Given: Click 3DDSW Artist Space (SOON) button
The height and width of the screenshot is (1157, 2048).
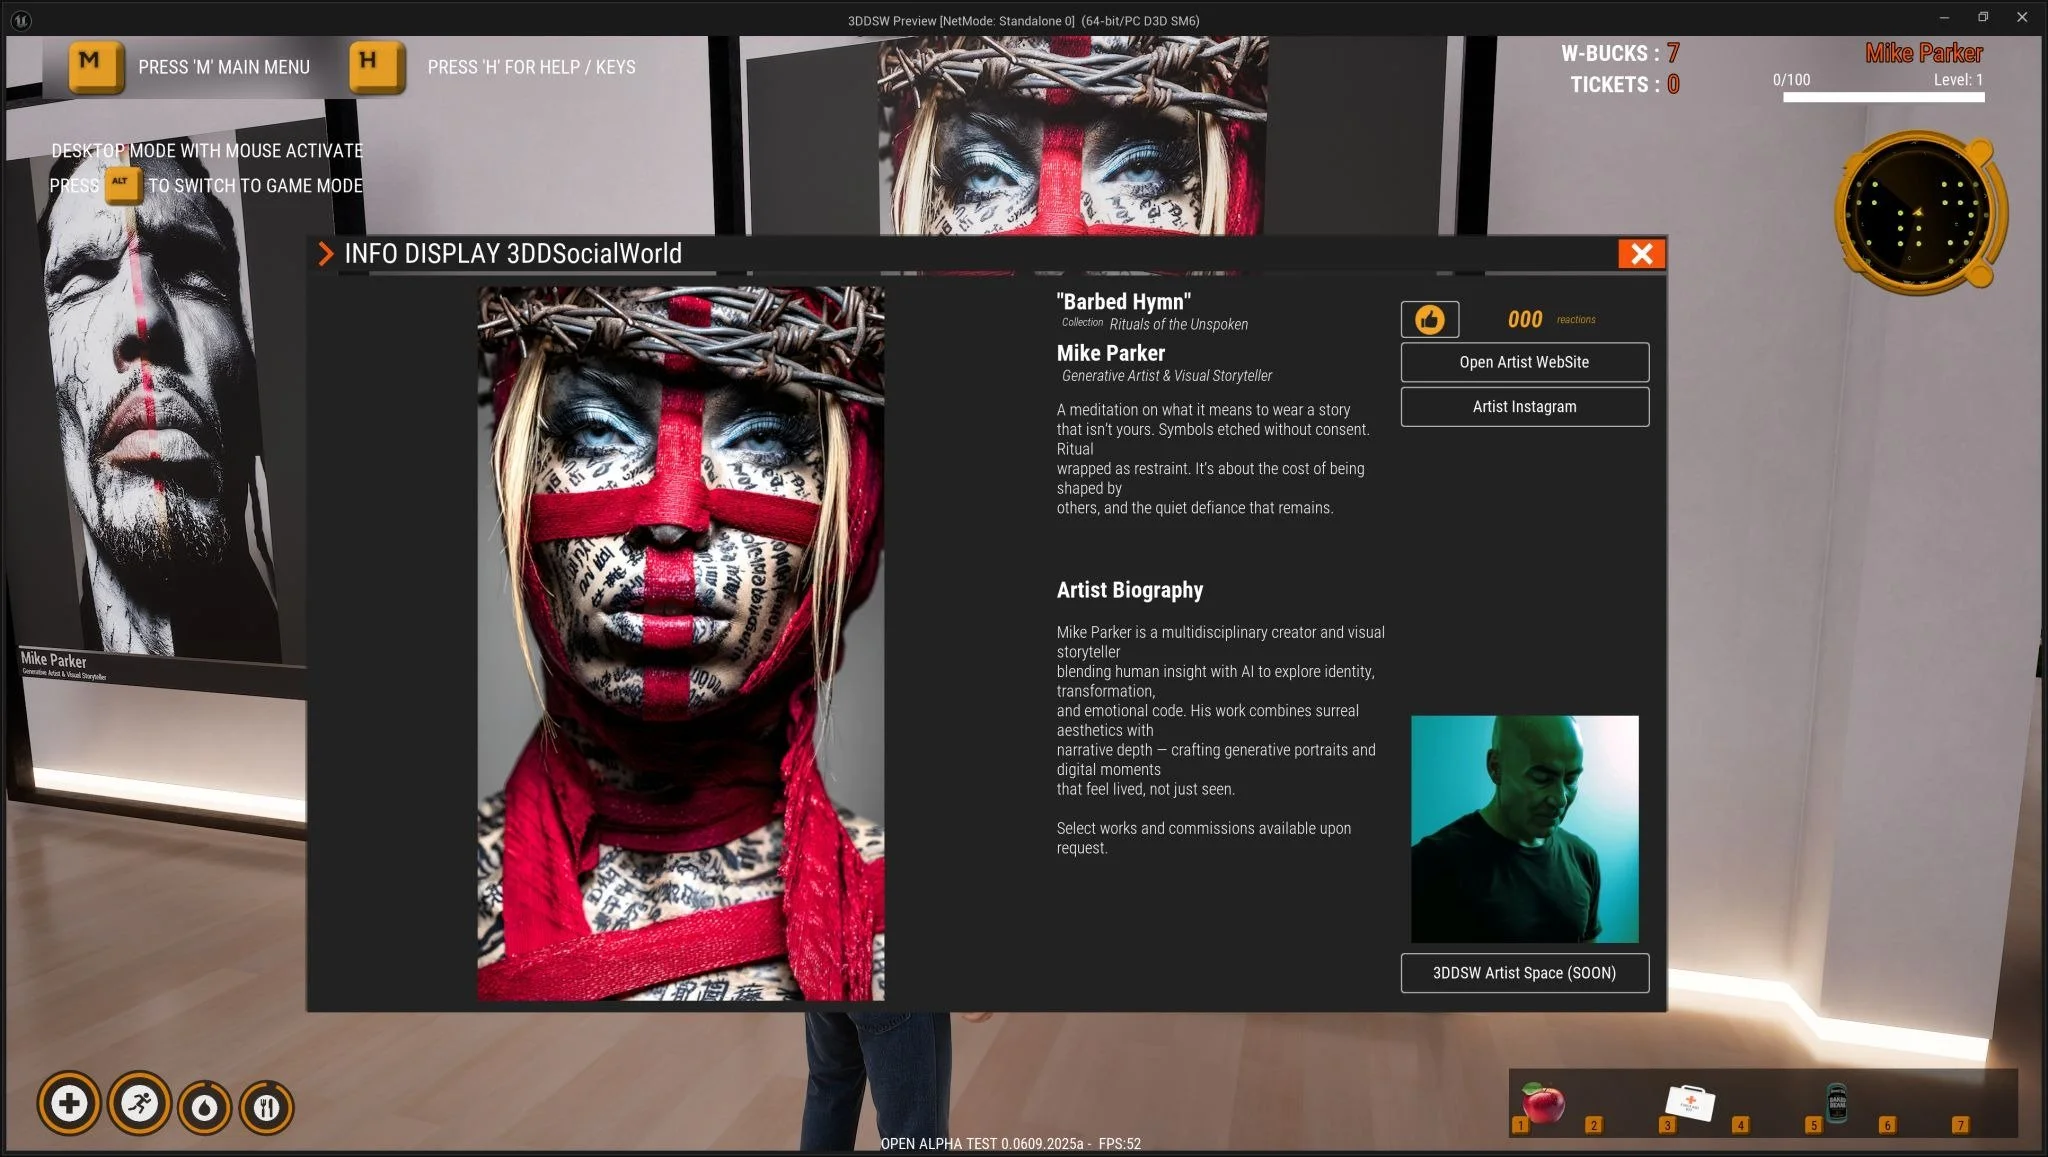Looking at the screenshot, I should (x=1524, y=973).
